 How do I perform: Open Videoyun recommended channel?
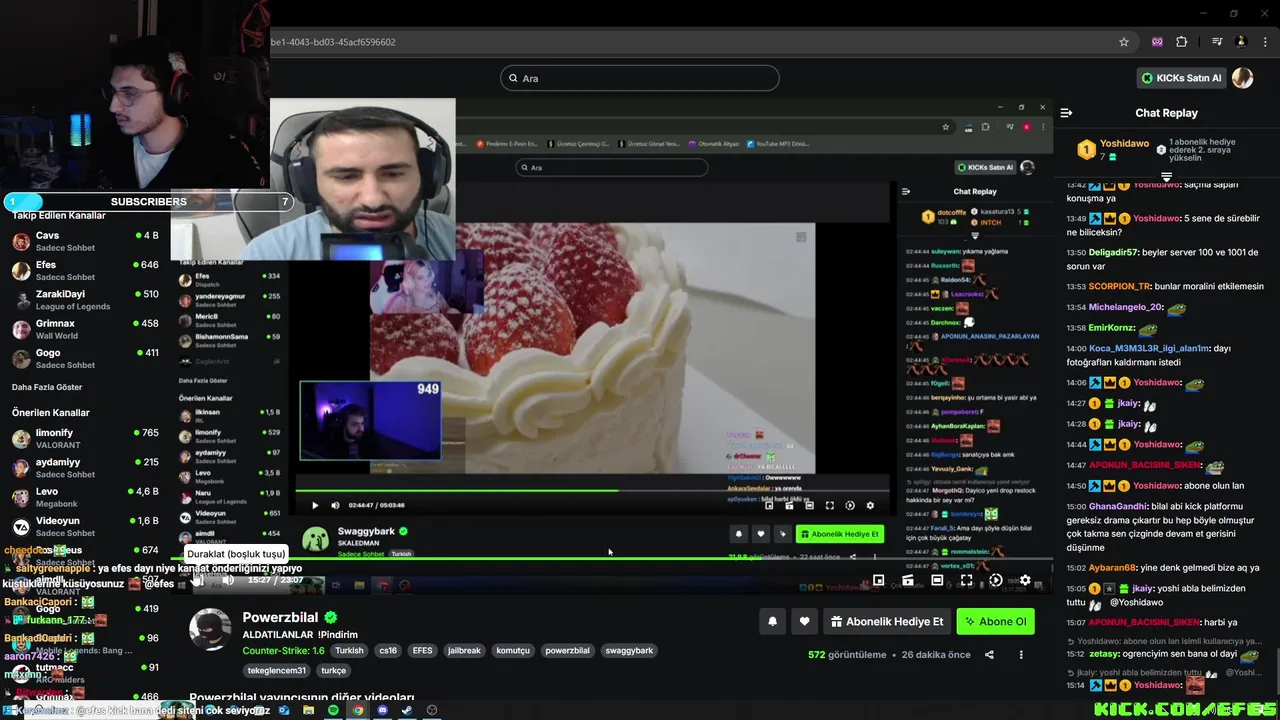(x=85, y=526)
